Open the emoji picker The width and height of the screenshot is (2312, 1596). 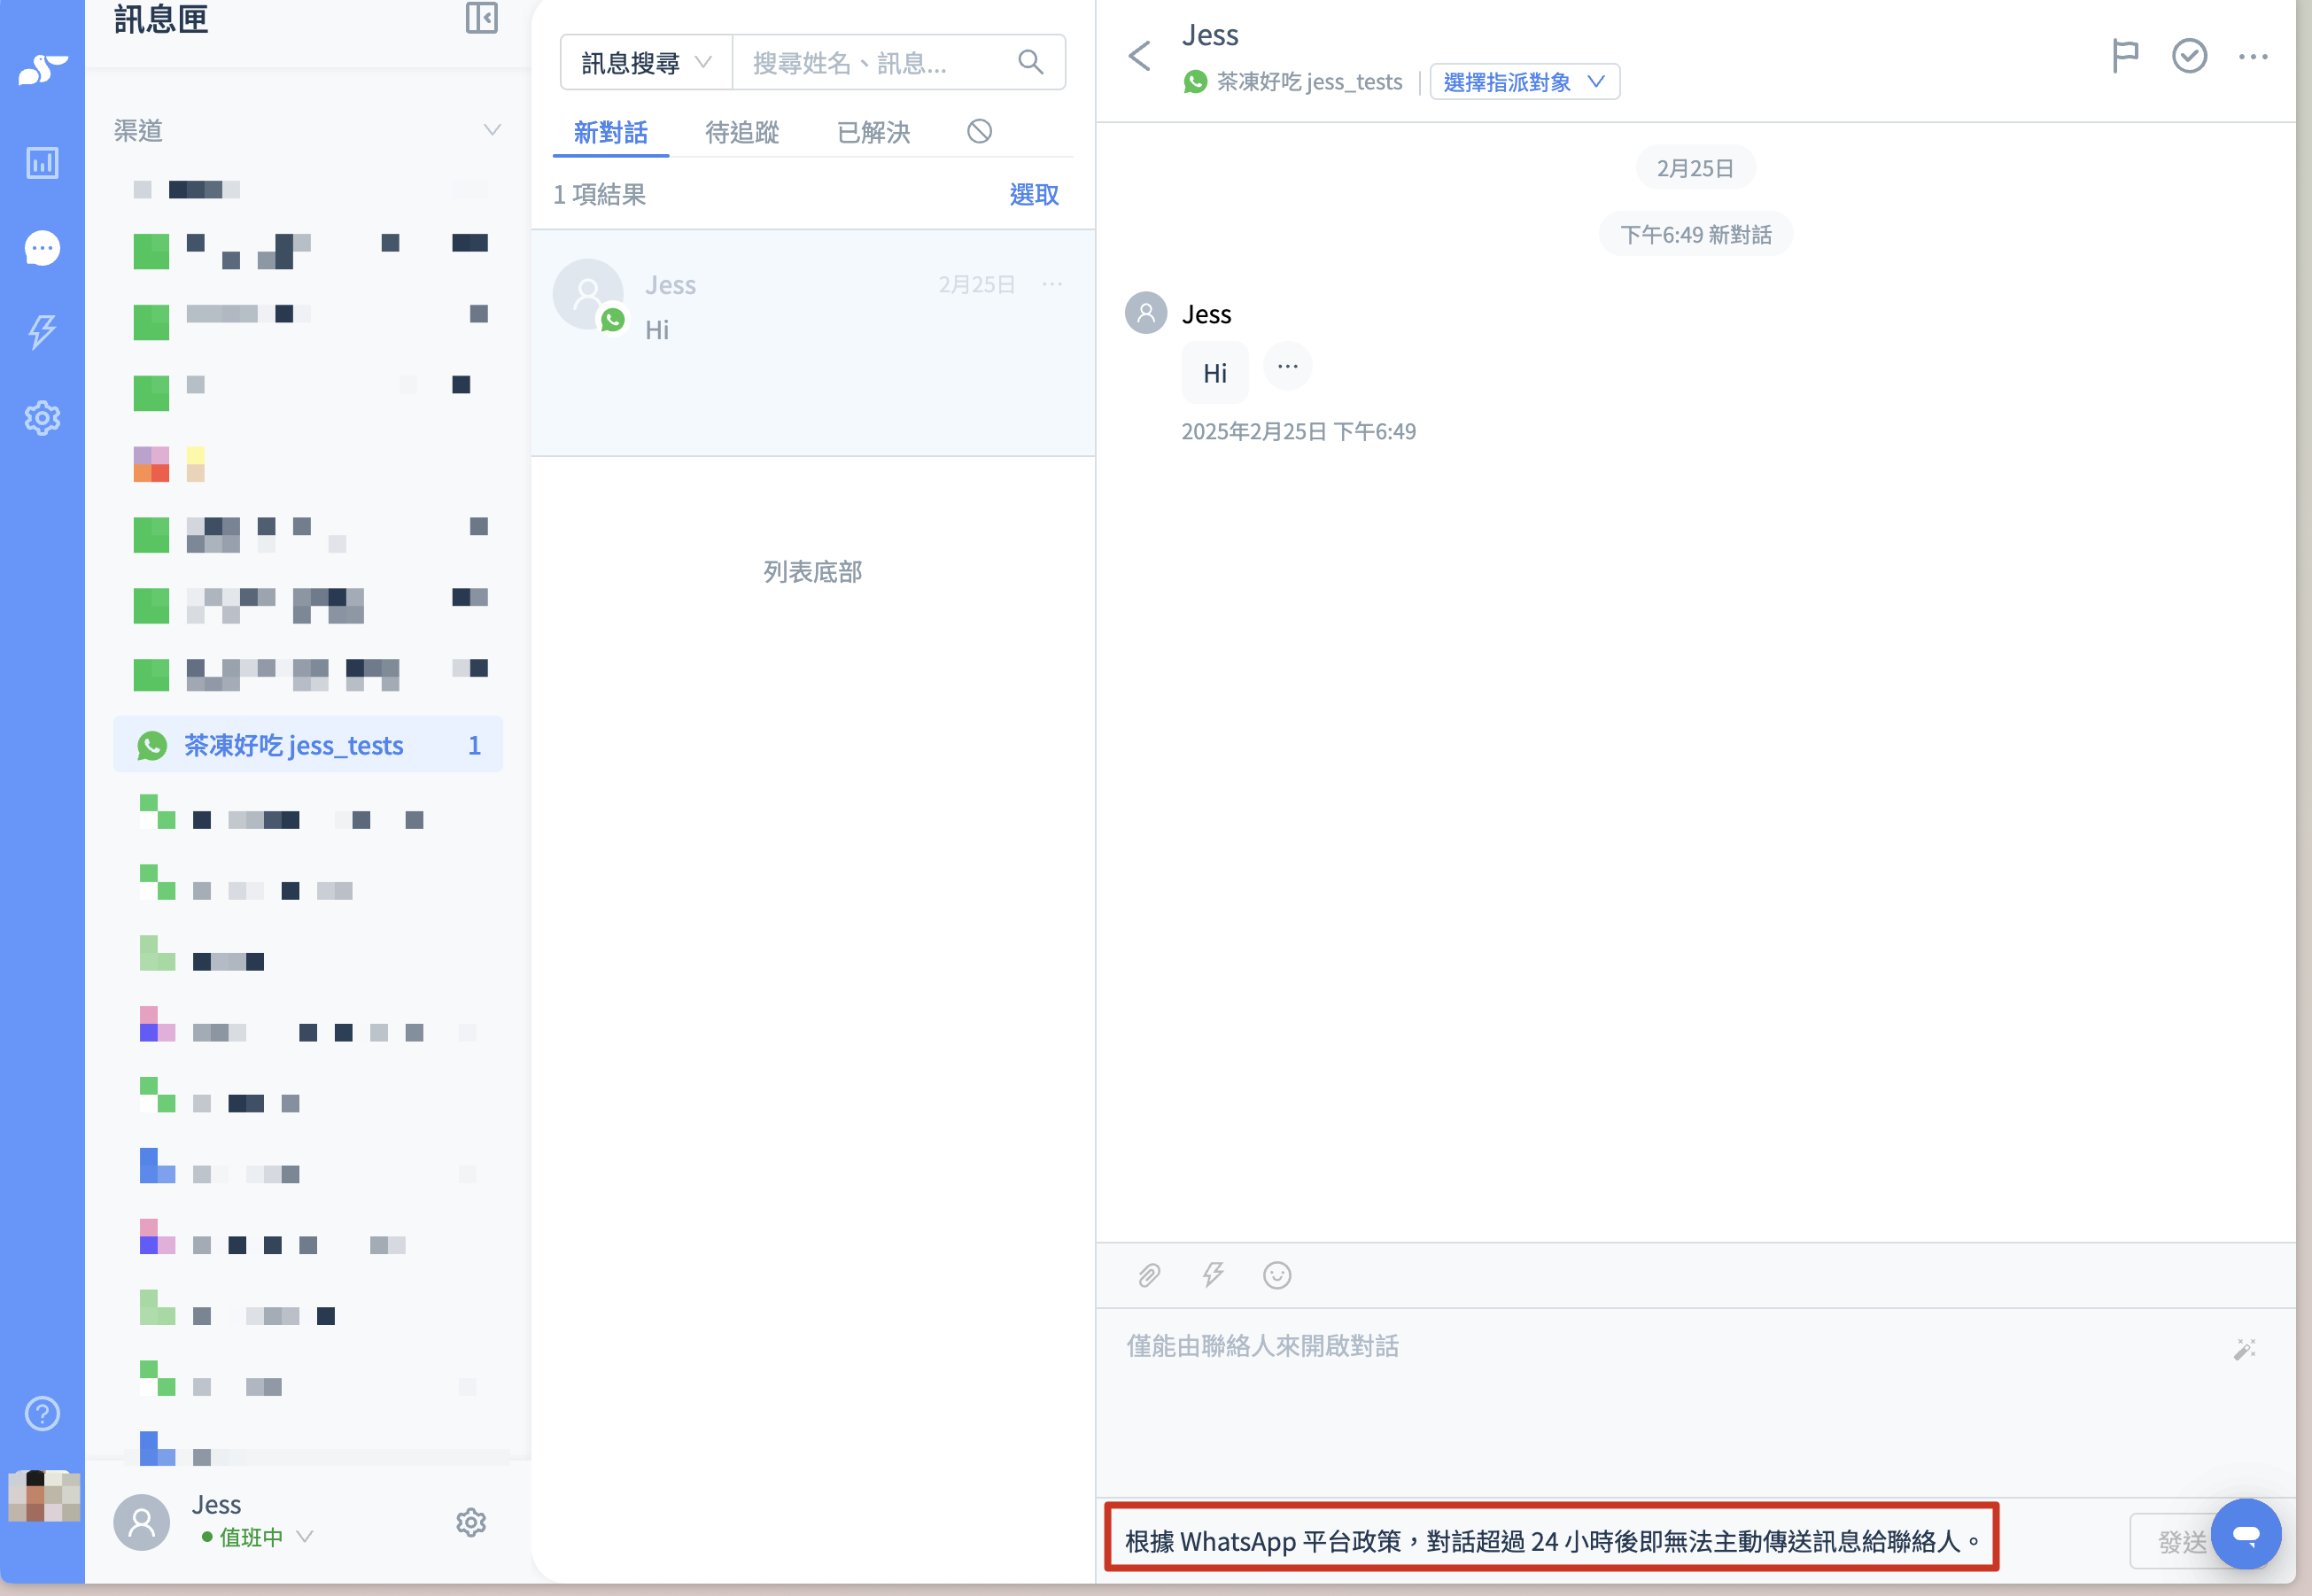(x=1276, y=1274)
